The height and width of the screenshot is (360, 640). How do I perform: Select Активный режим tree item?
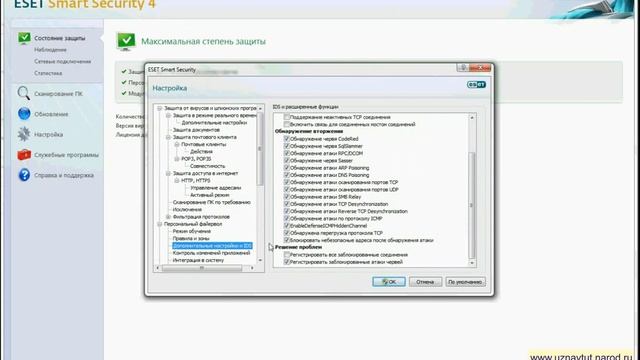[210, 195]
